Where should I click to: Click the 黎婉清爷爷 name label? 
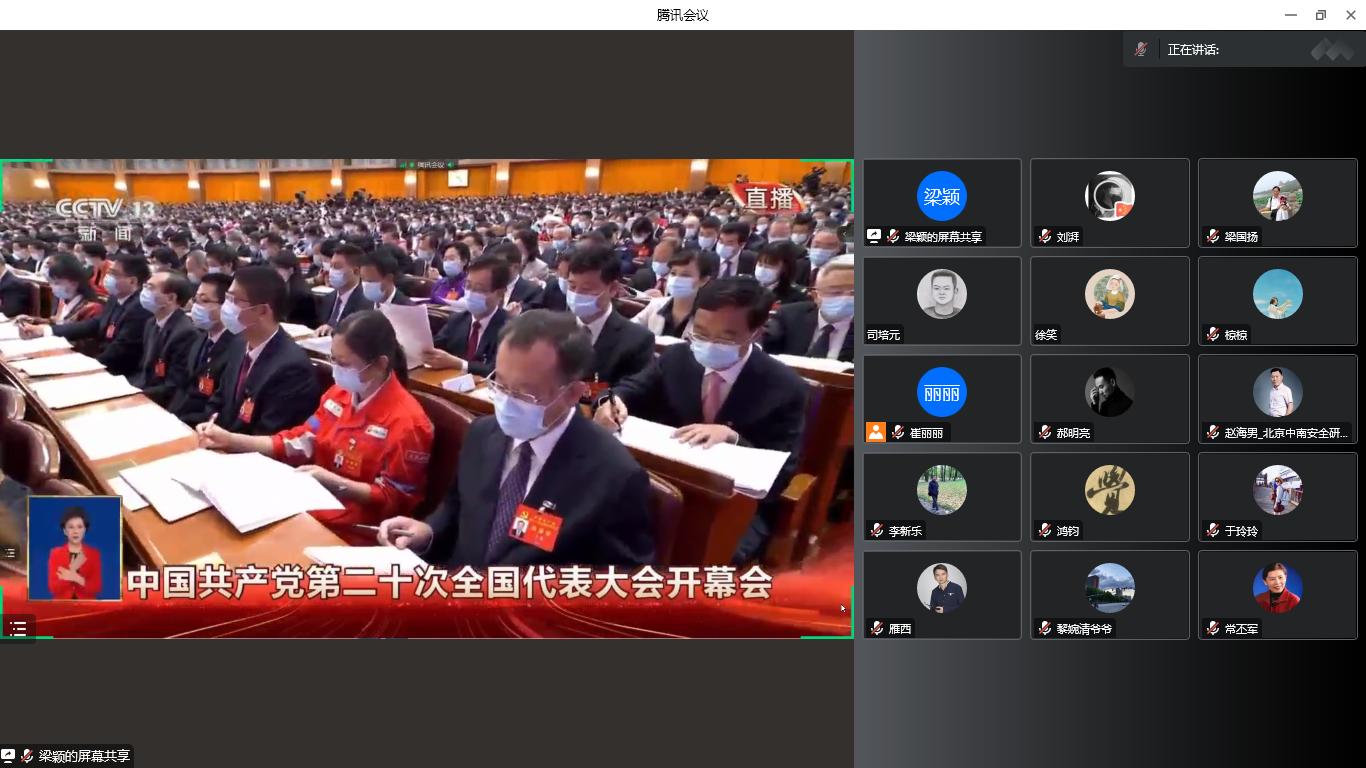pos(1084,629)
